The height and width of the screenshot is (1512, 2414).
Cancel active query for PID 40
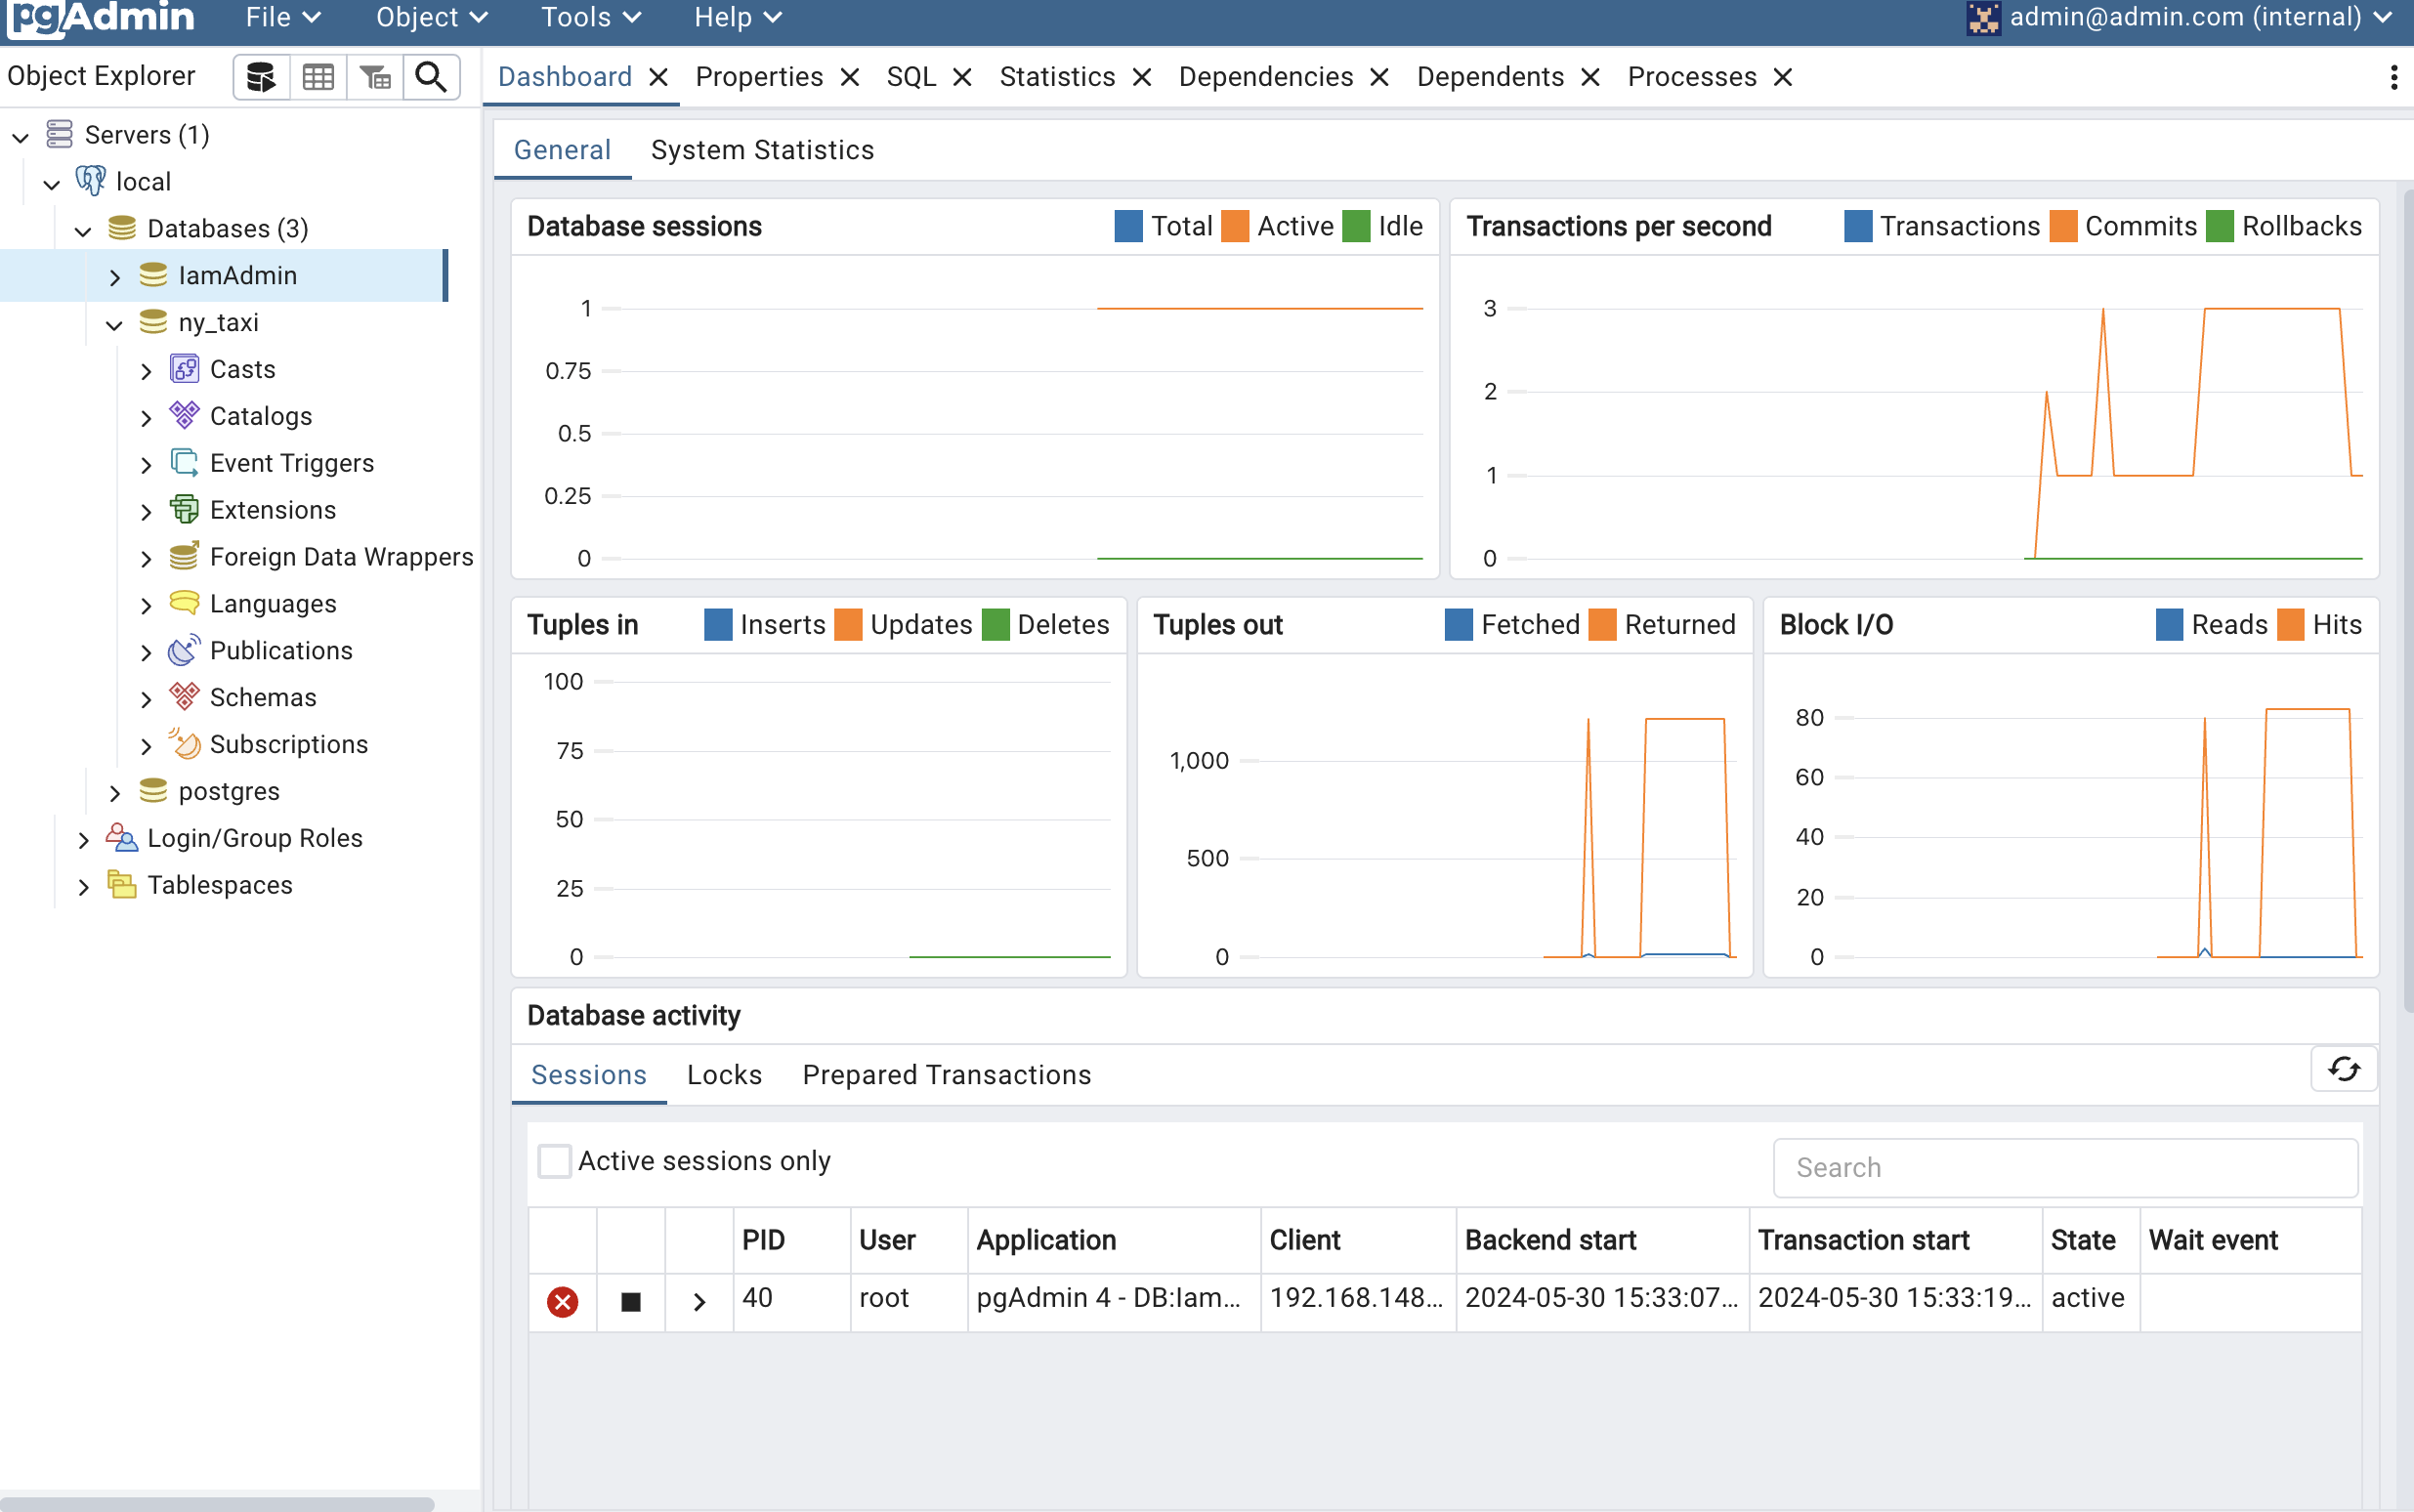tap(631, 1302)
